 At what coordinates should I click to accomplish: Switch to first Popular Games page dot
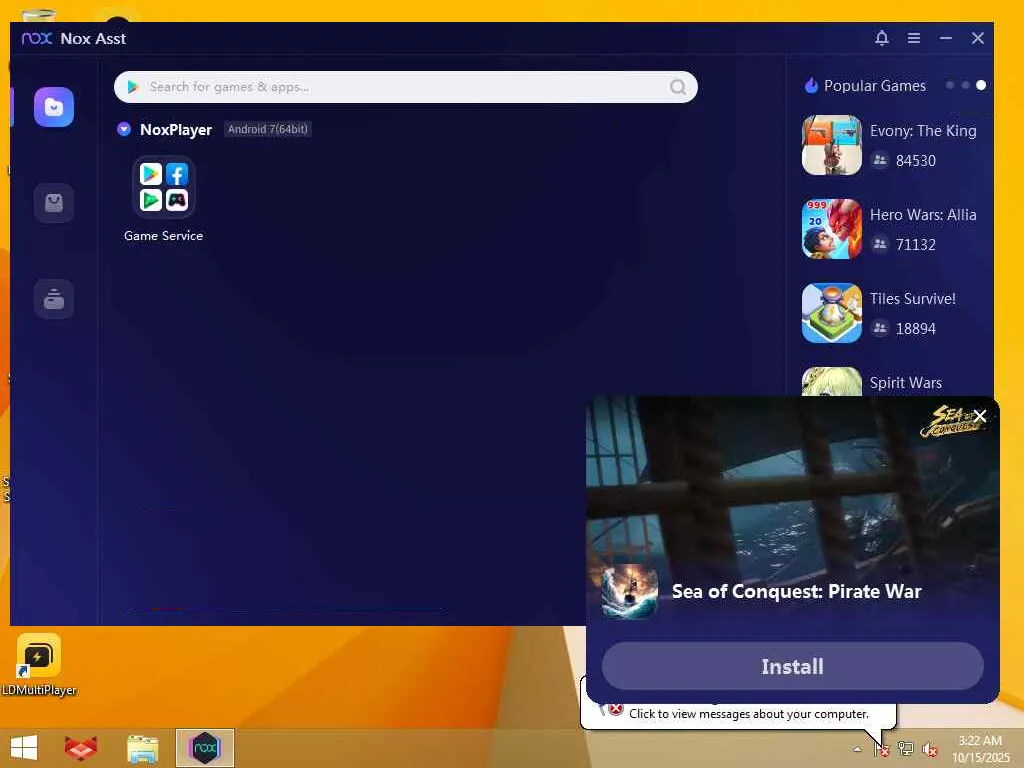[x=950, y=86]
